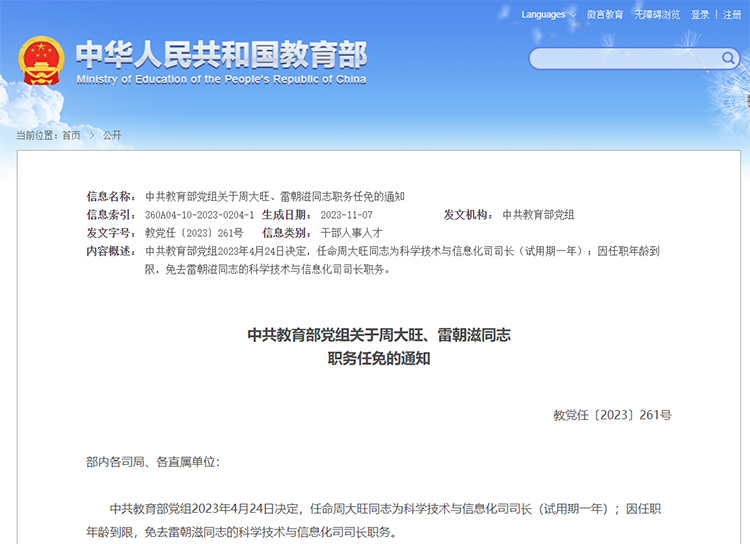Click the English Ministry of Education subtitle
The image size is (750, 544).
(x=221, y=79)
